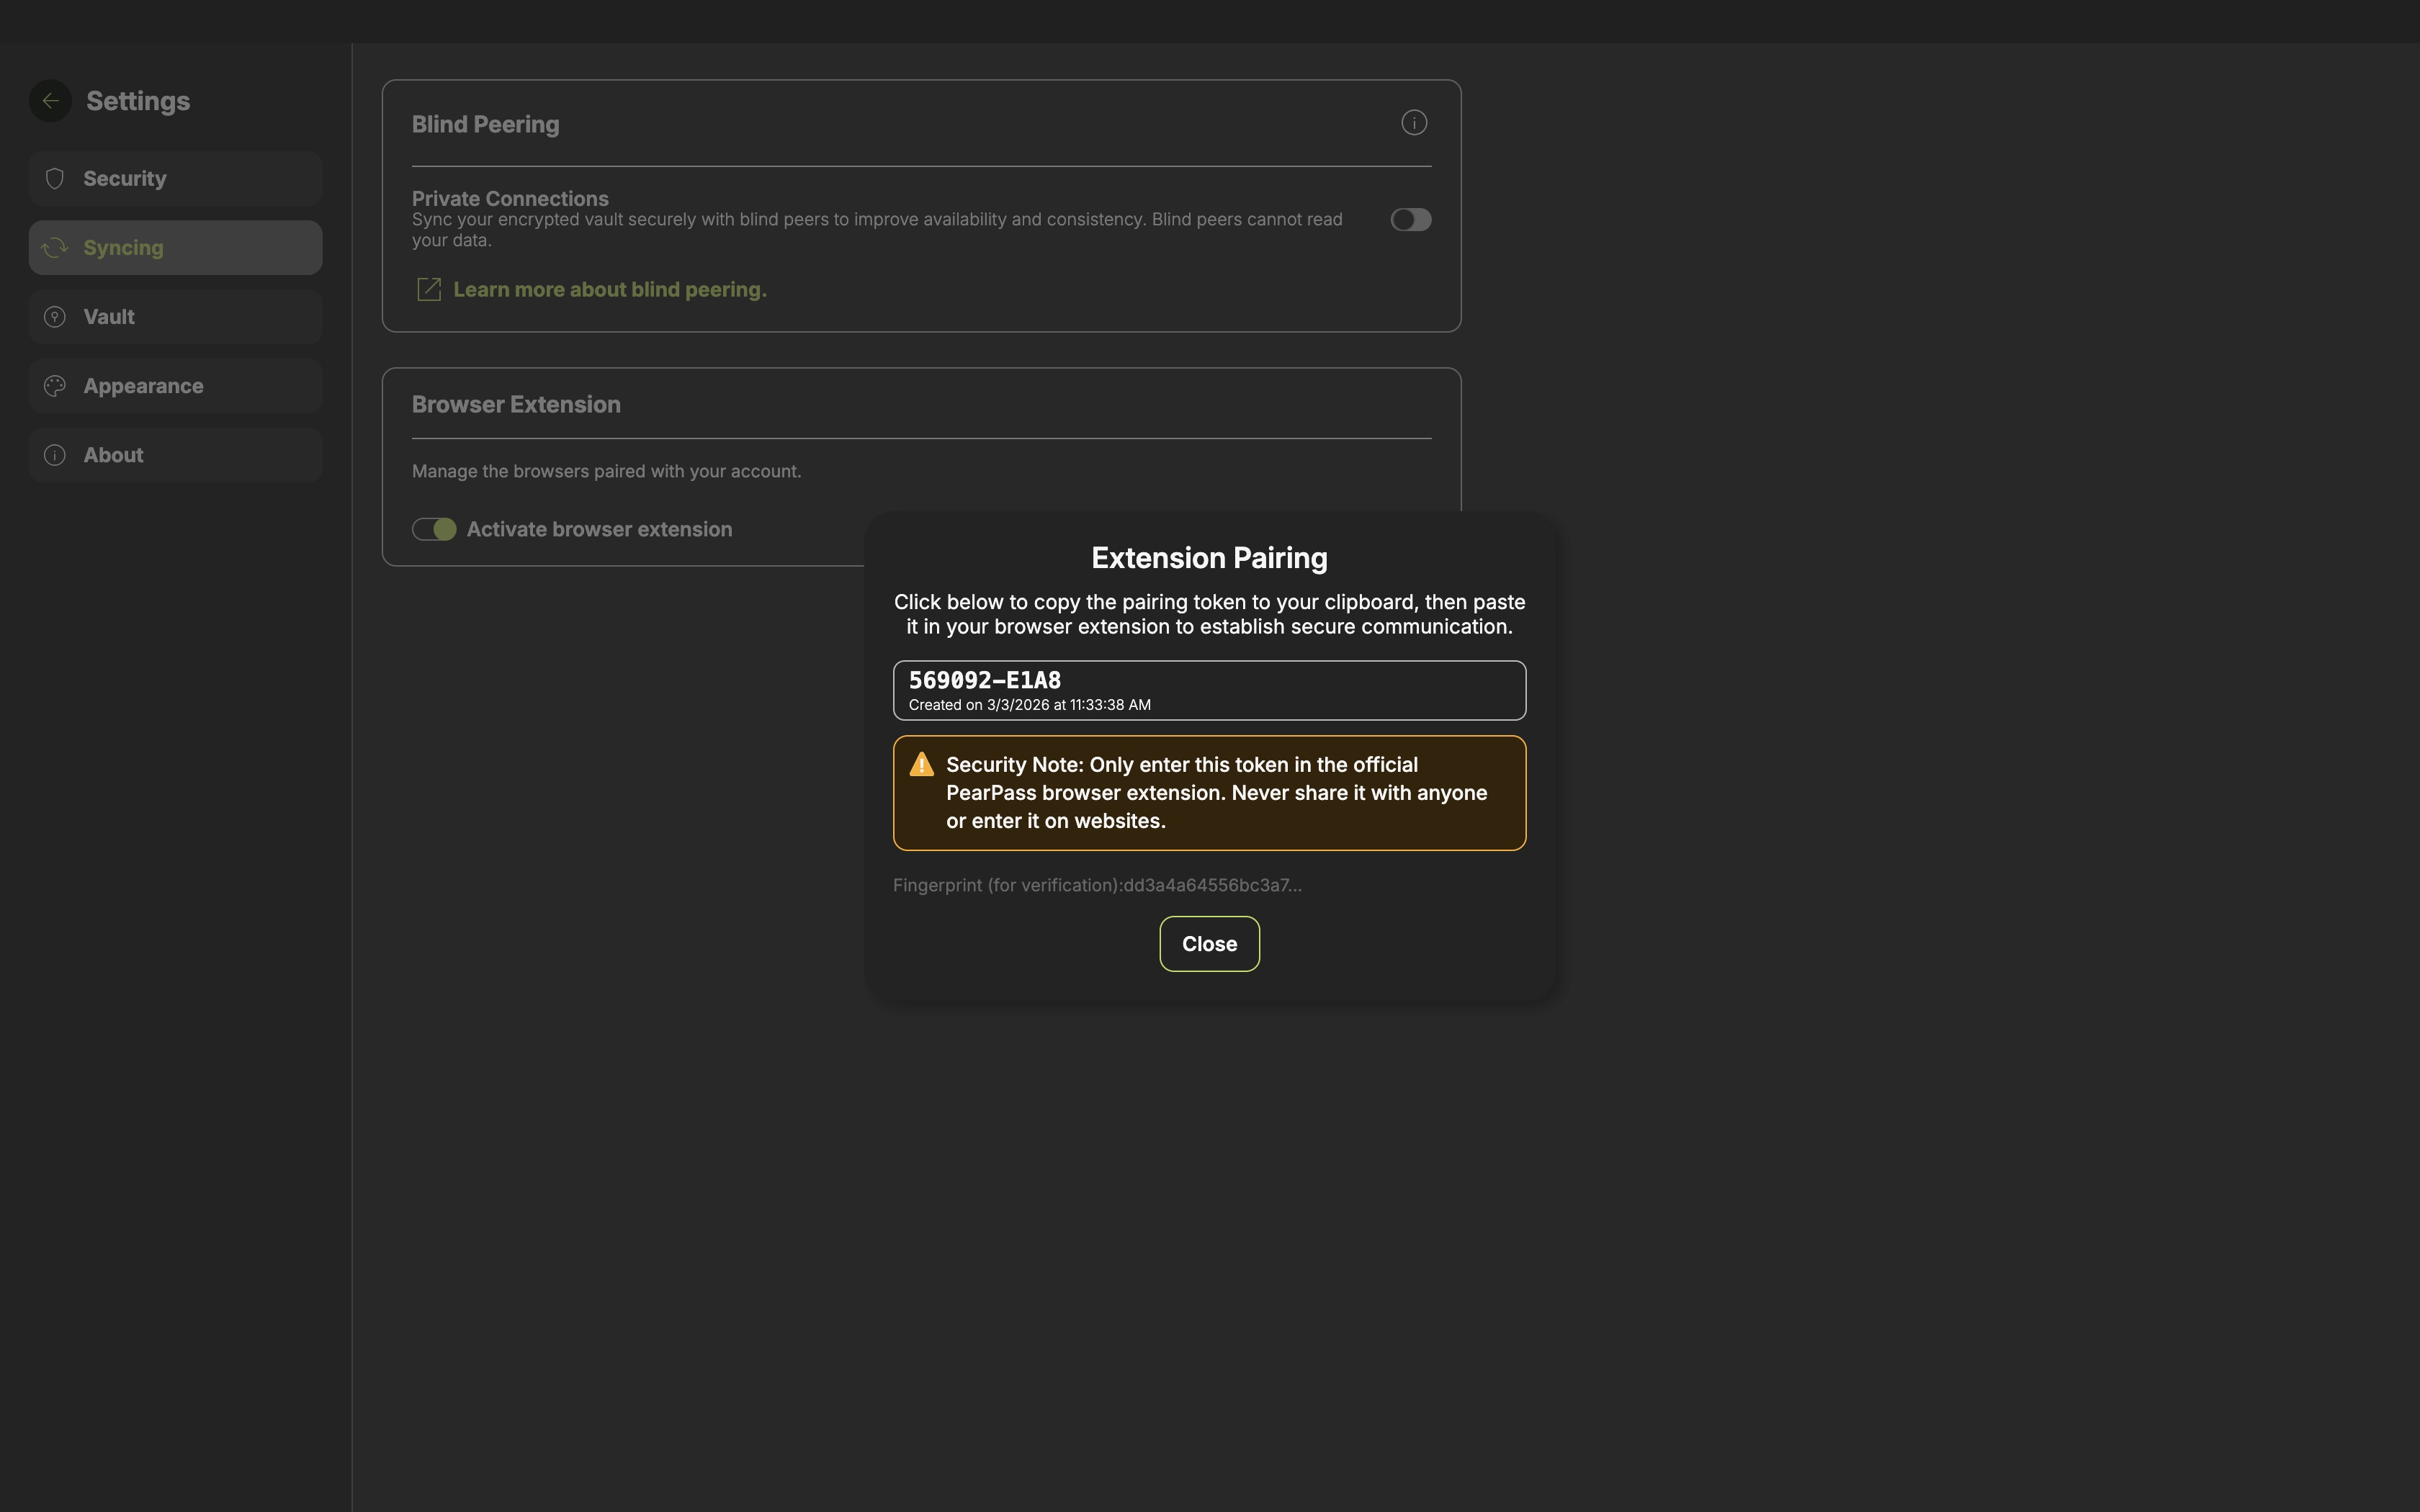Image resolution: width=2420 pixels, height=1512 pixels.
Task: Disable the Activate browser extension toggle
Action: coord(434,530)
